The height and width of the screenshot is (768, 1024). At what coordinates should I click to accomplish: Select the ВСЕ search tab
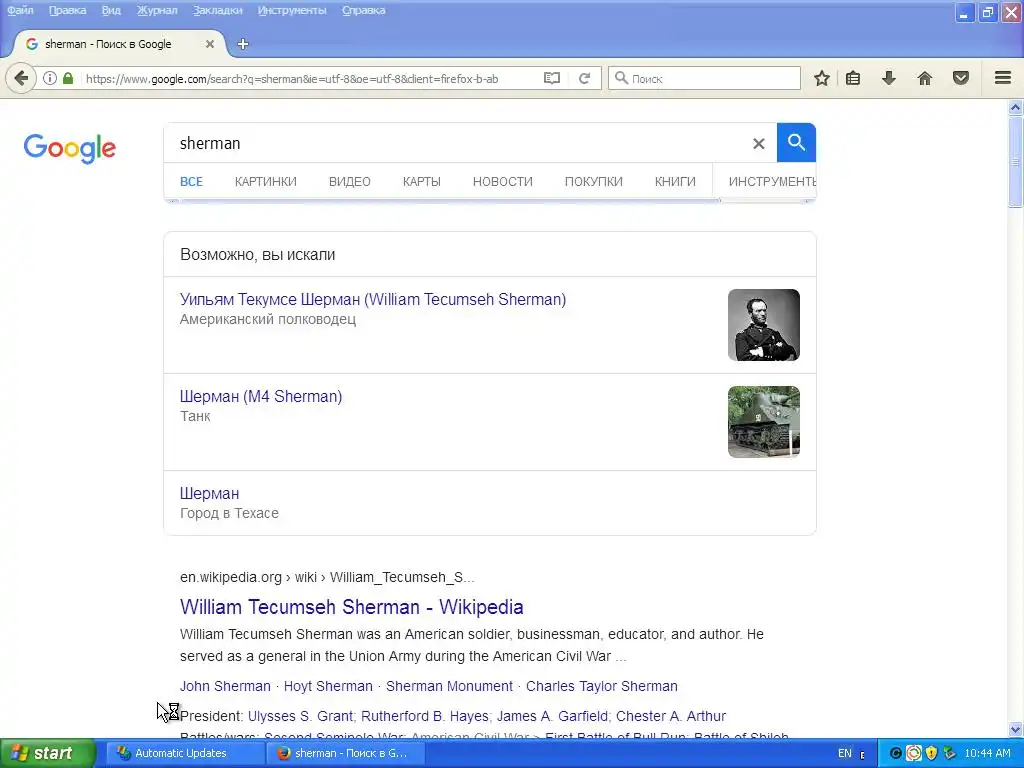tap(191, 182)
